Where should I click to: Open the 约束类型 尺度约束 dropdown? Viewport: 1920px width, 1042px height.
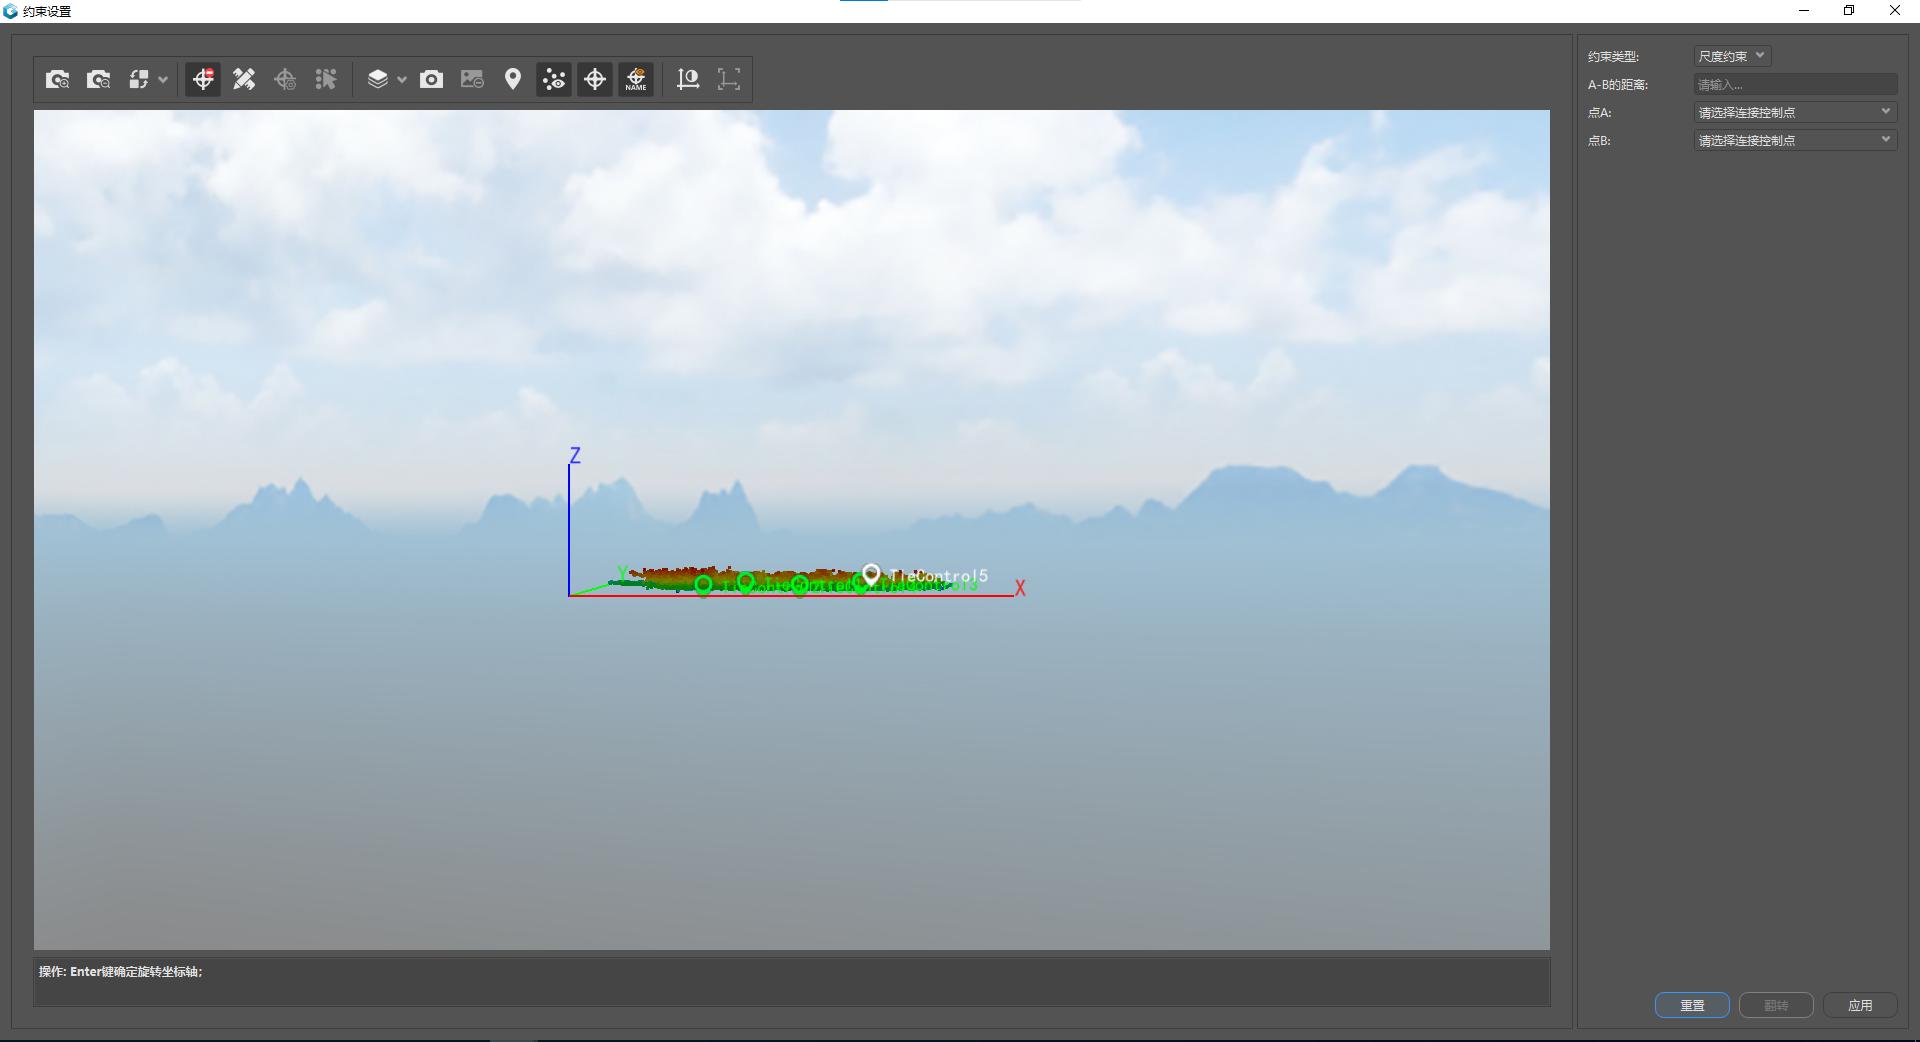coord(1732,56)
